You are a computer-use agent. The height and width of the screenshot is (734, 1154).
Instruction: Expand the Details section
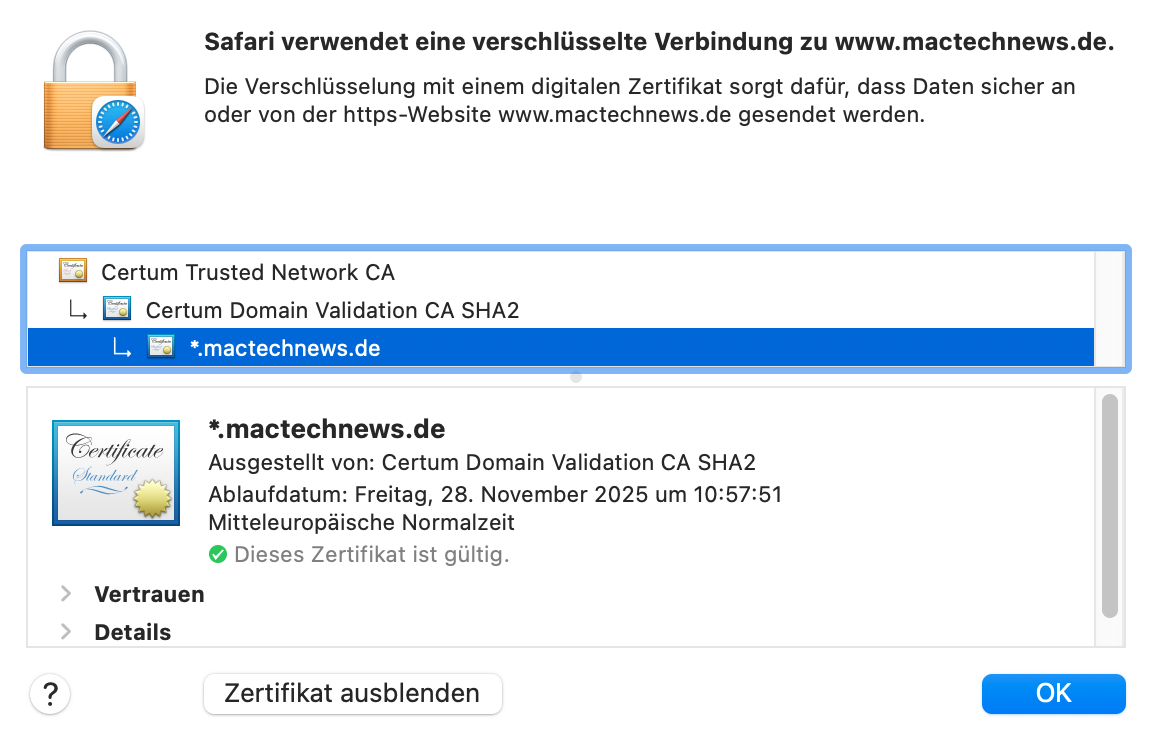coord(66,632)
